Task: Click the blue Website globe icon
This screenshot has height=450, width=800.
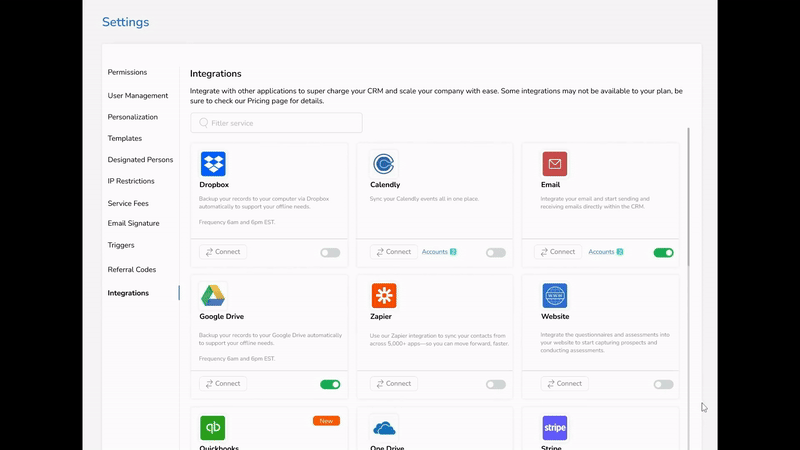Action: tap(555, 295)
